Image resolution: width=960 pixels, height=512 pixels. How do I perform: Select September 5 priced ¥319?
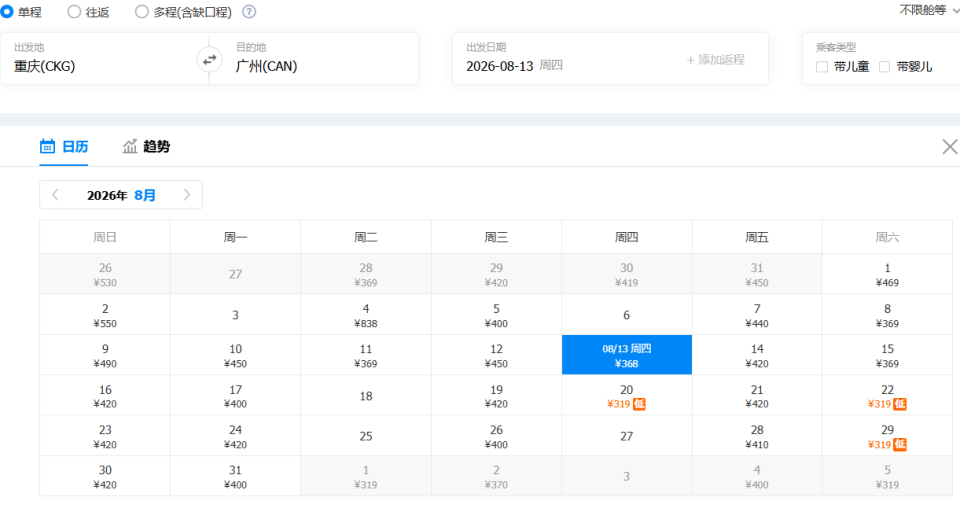tap(887, 476)
